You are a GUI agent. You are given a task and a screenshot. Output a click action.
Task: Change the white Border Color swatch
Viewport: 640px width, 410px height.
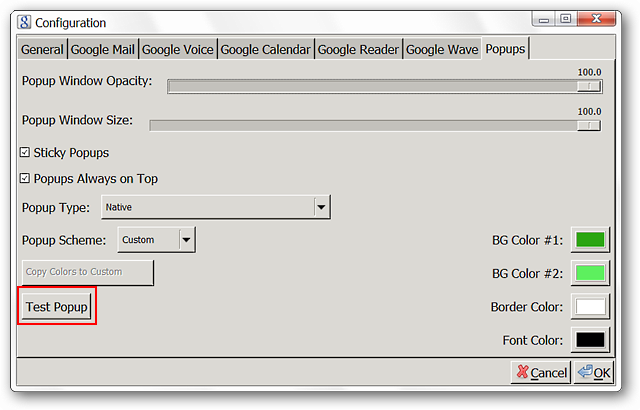tap(590, 306)
